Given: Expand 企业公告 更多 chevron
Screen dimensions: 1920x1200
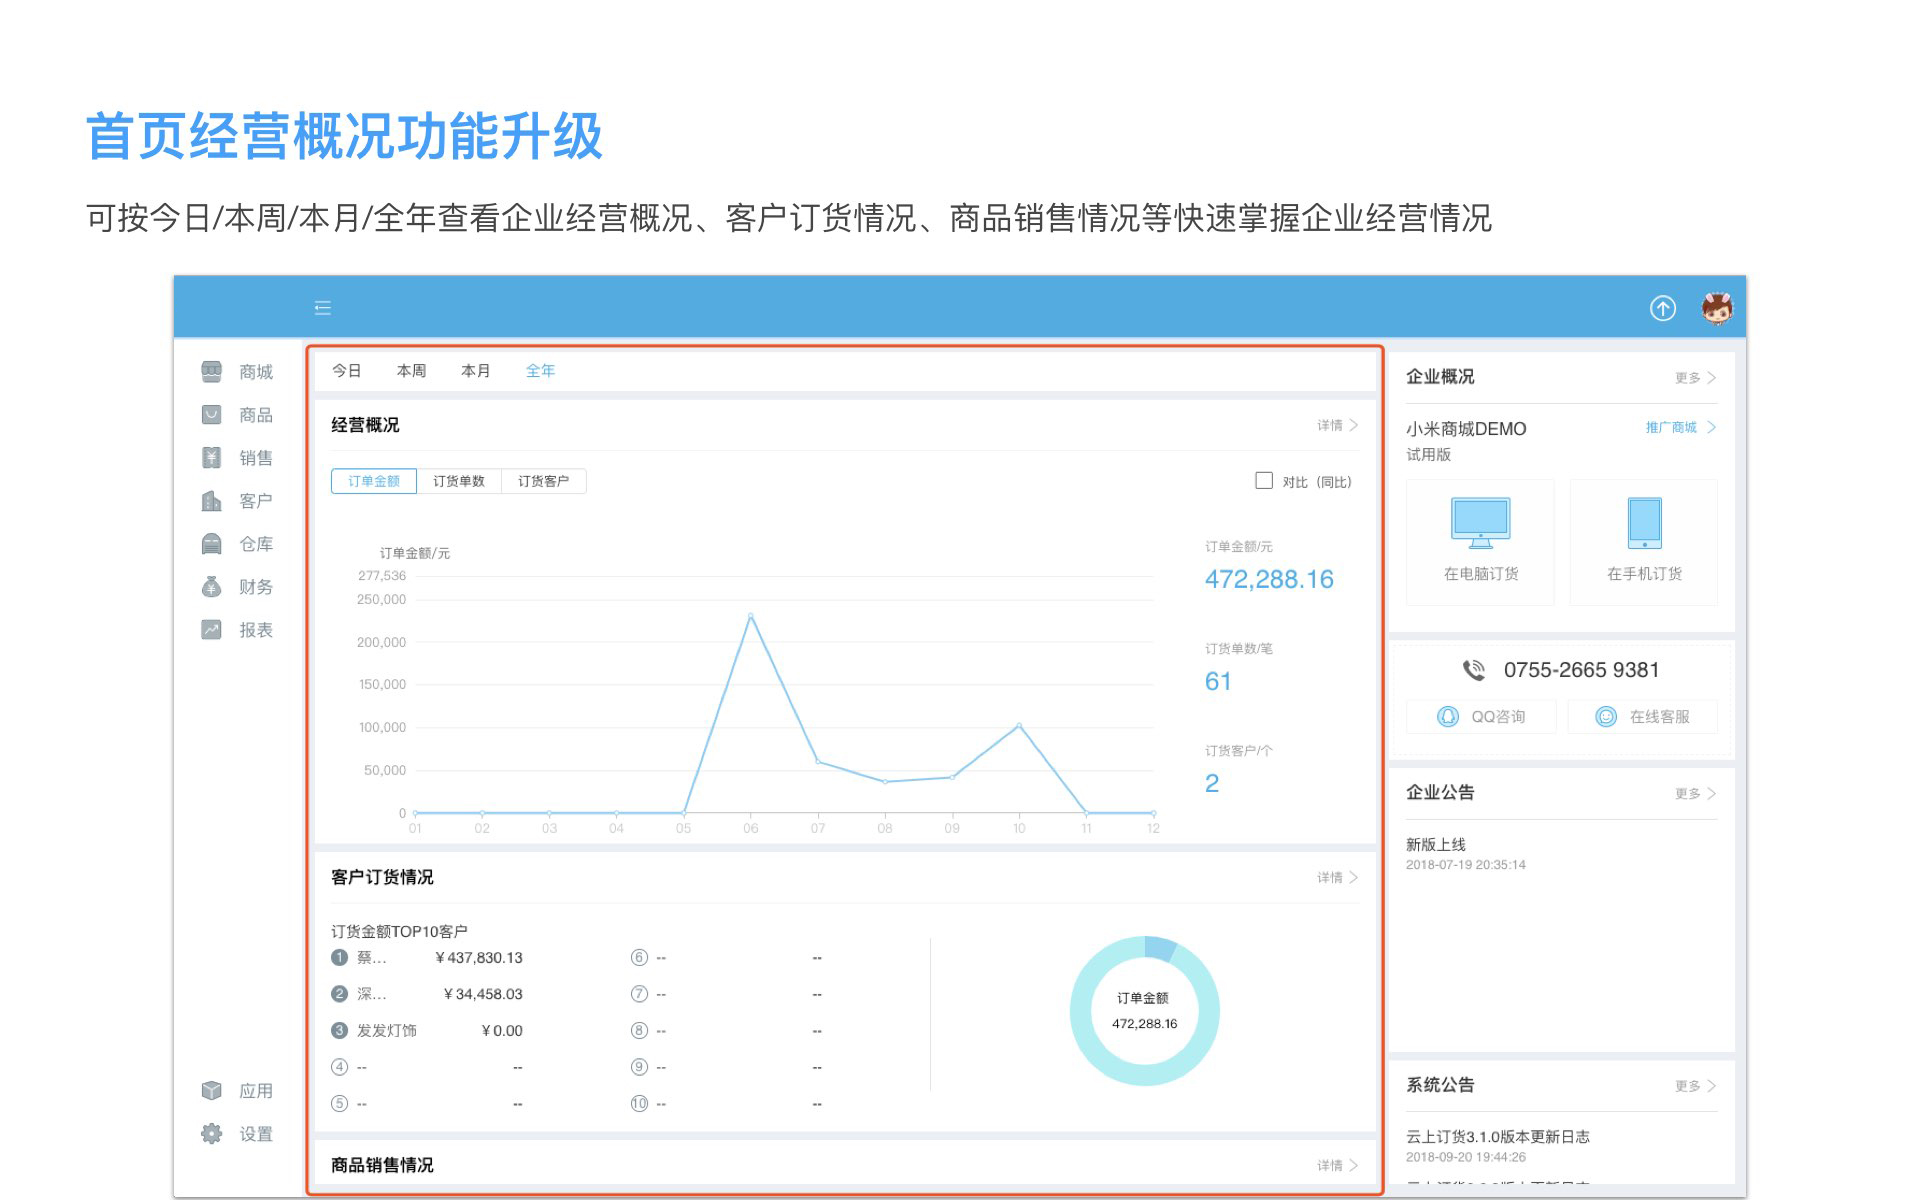Looking at the screenshot, I should [1711, 794].
